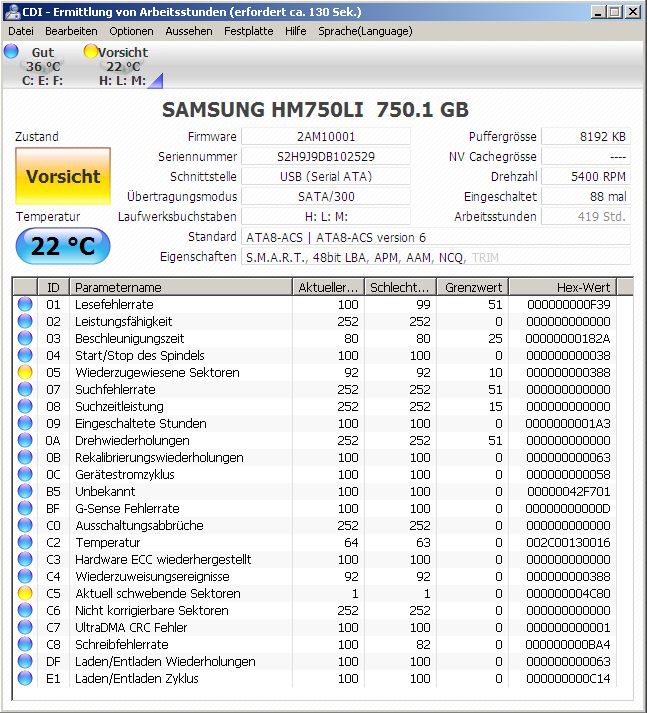Click hex value 000000004C80
Viewport: 647px width, 713px height.
pos(568,593)
